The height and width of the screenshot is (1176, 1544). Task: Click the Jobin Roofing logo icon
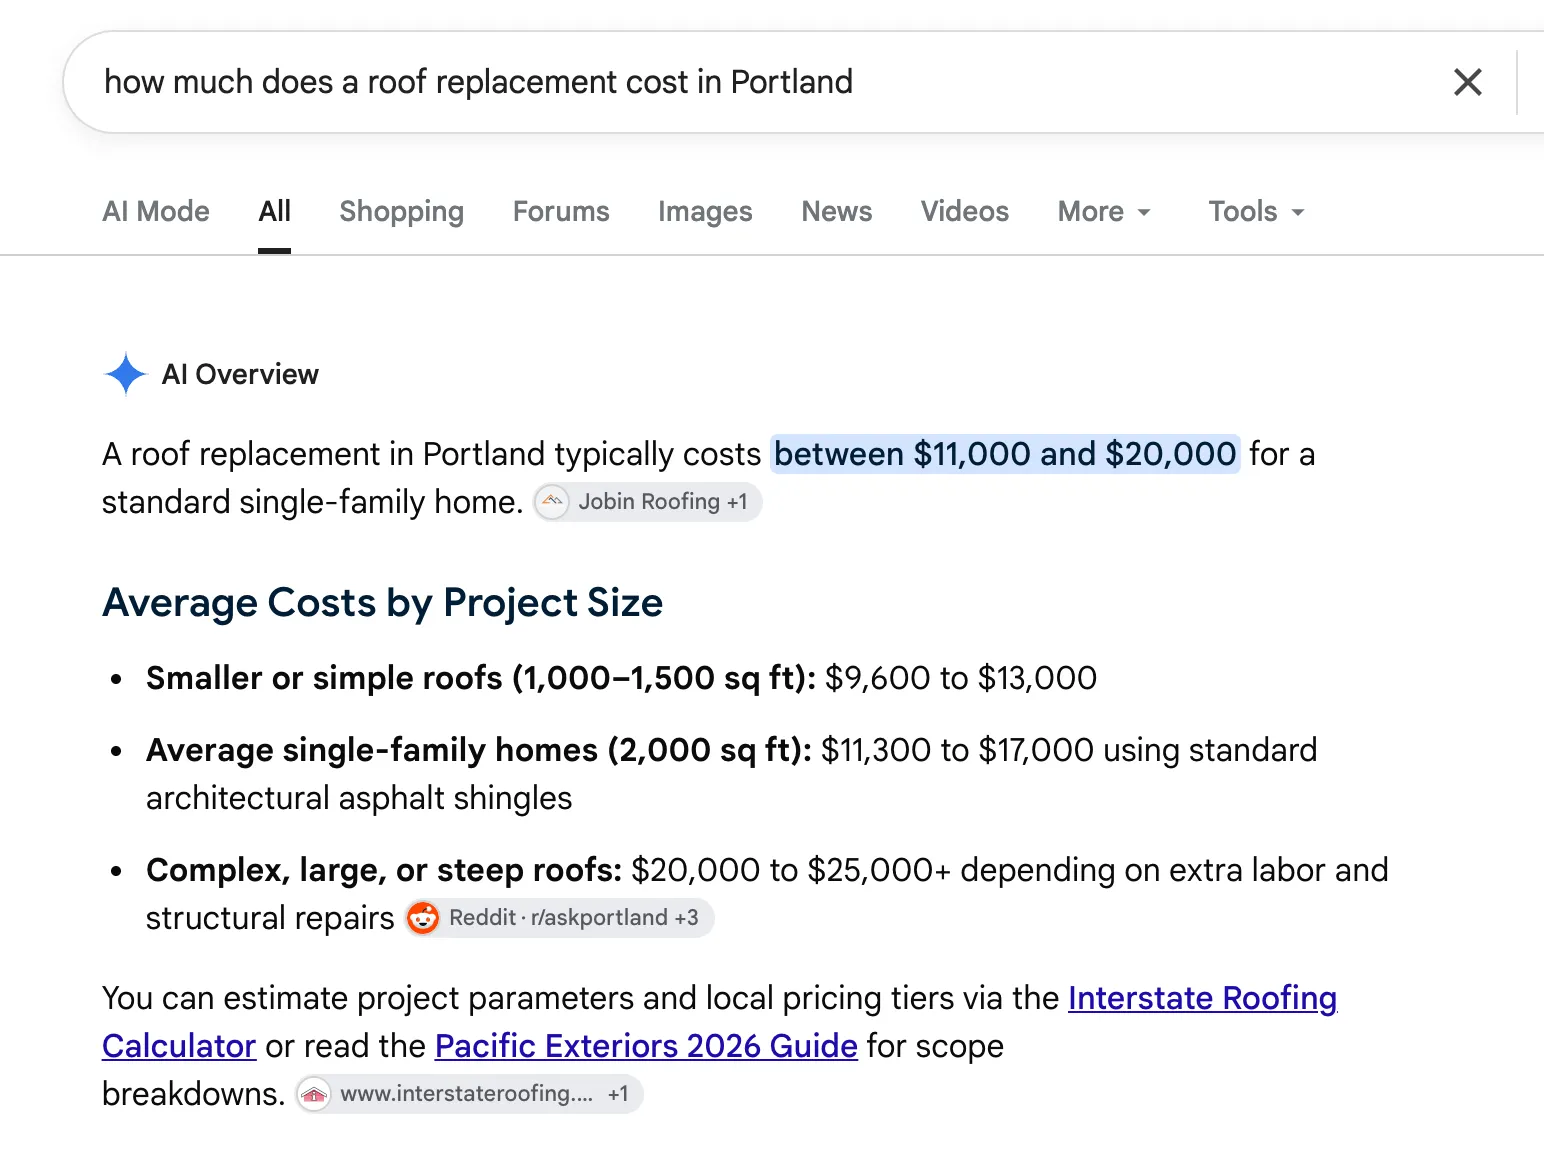tap(552, 502)
